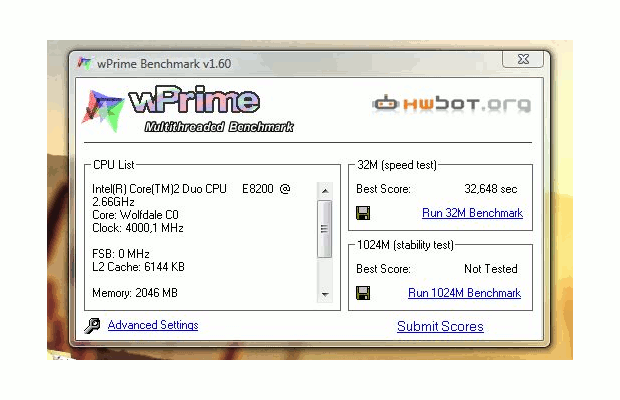Click the Intel Core2 Duo E8200 CPU name
Screen dimensions: 620x400
click(191, 195)
